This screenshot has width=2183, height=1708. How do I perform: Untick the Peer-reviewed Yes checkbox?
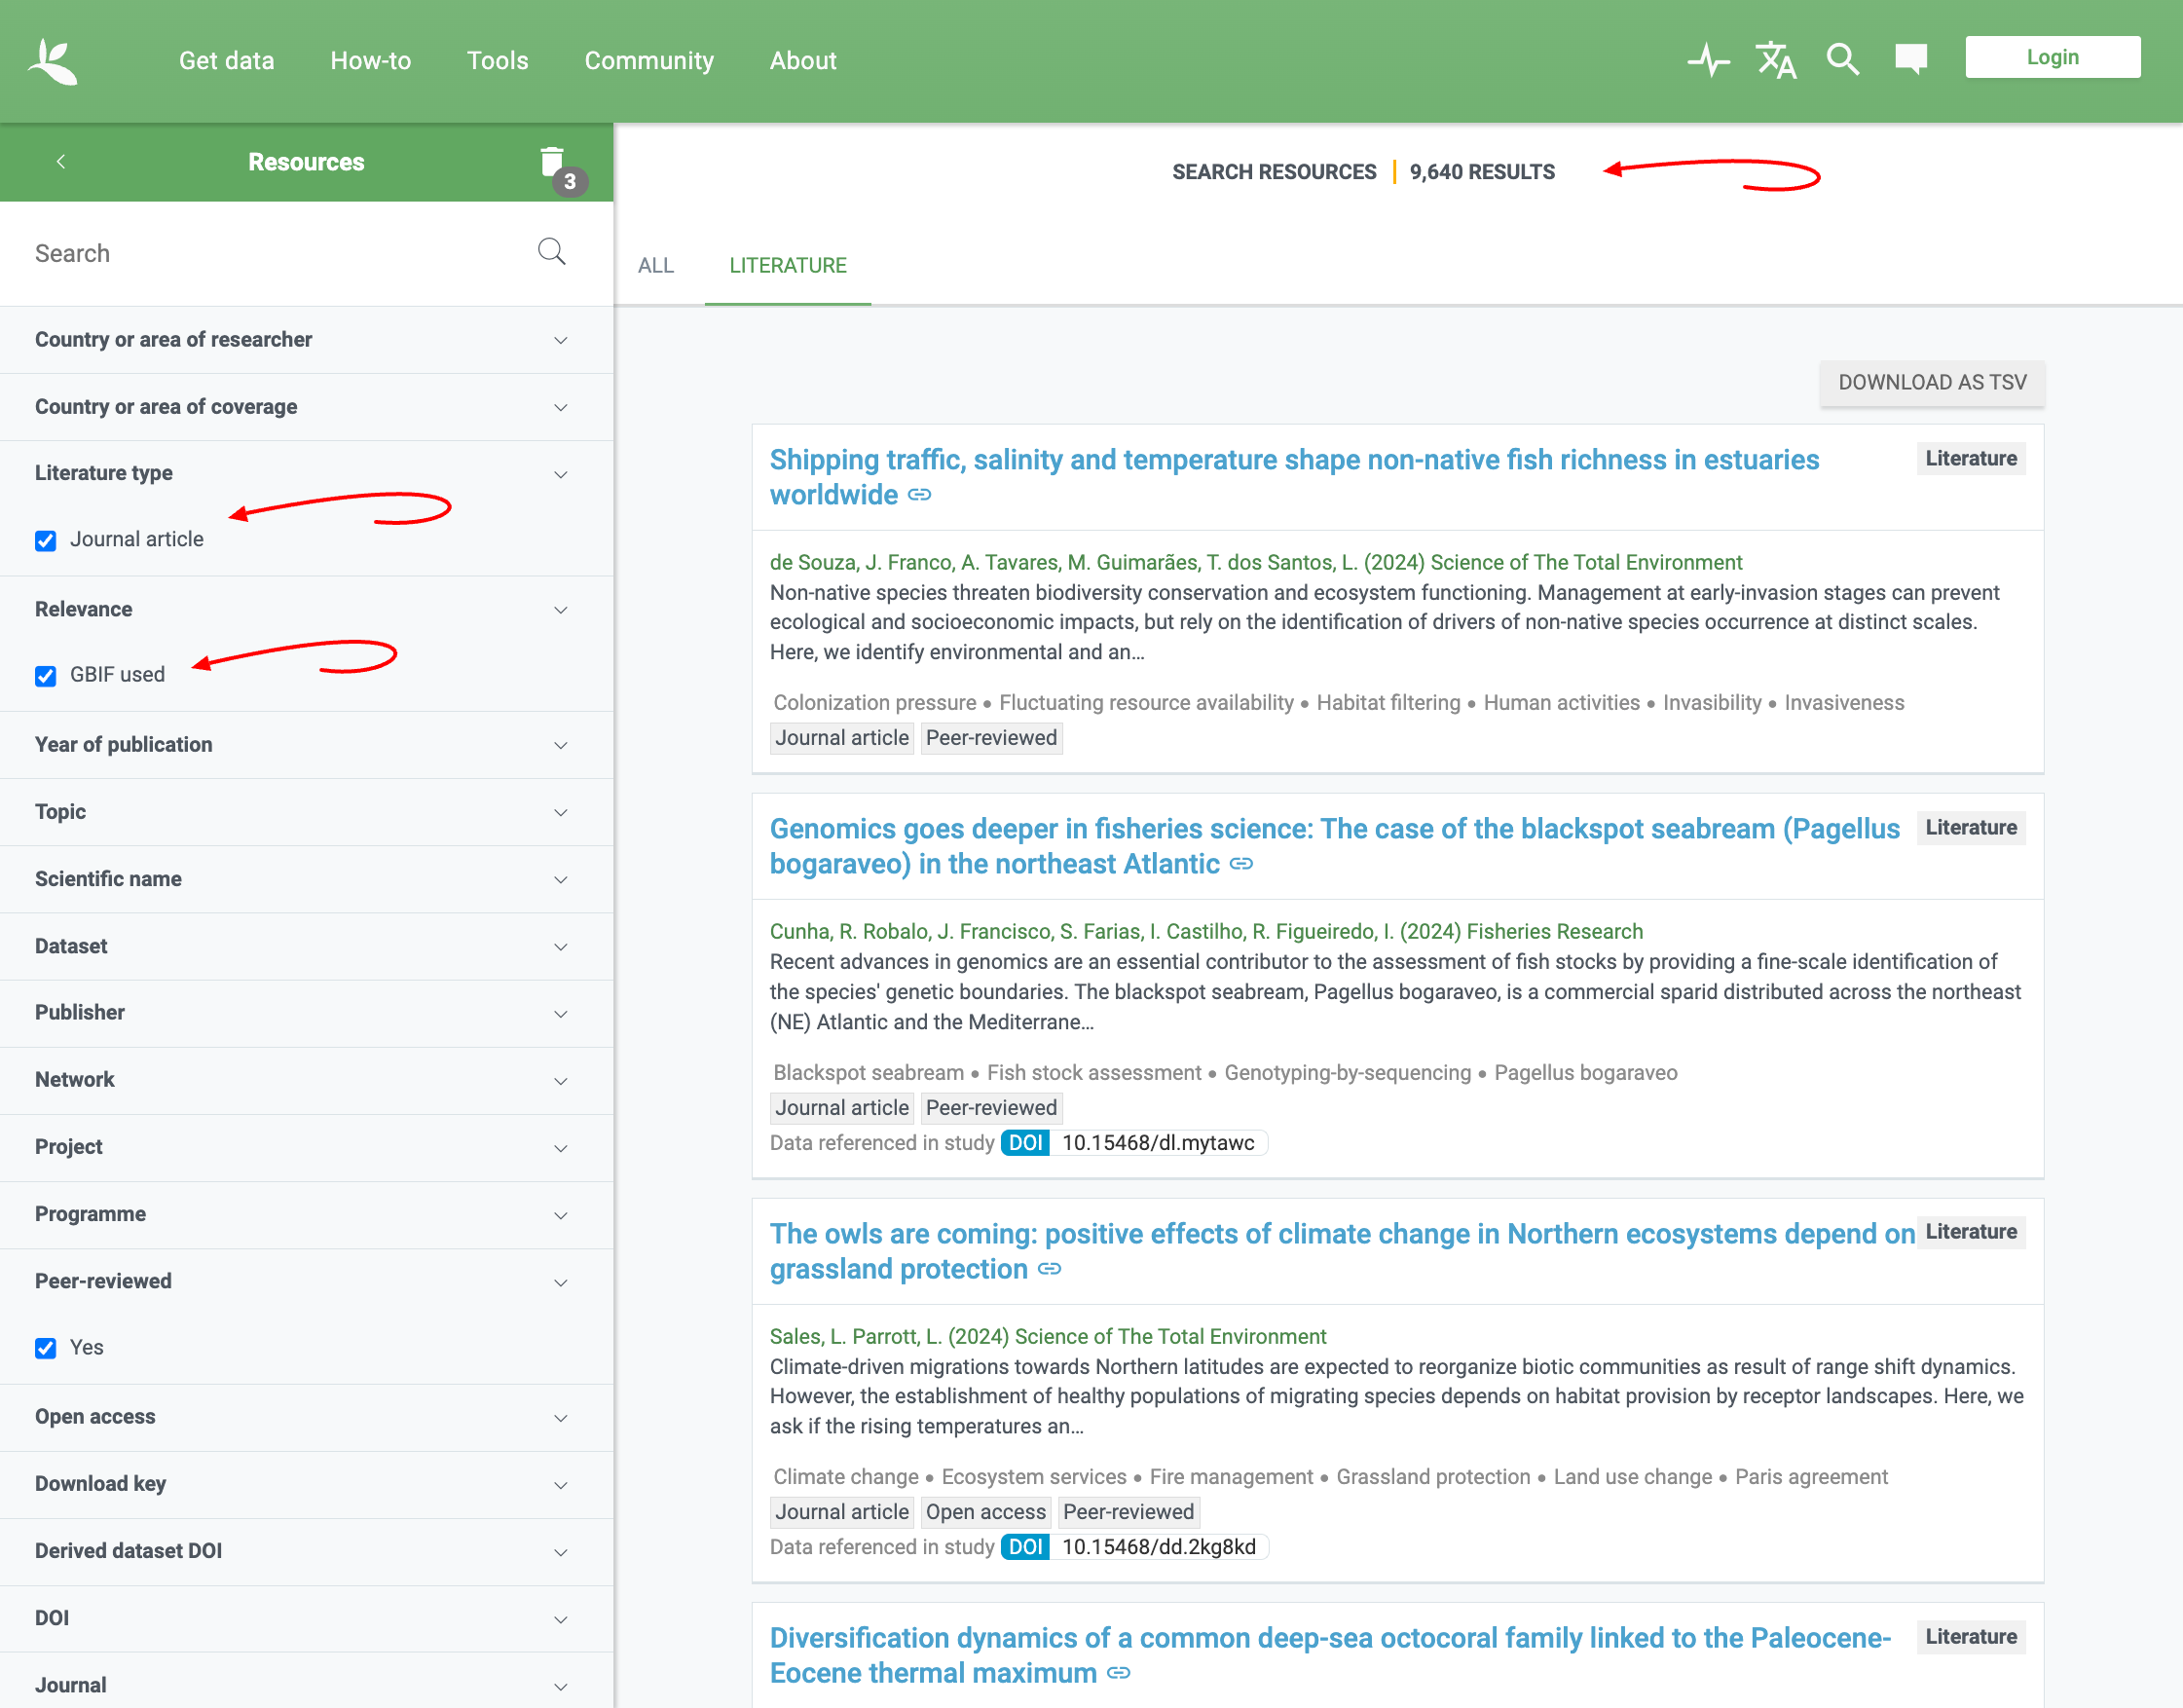point(46,1348)
